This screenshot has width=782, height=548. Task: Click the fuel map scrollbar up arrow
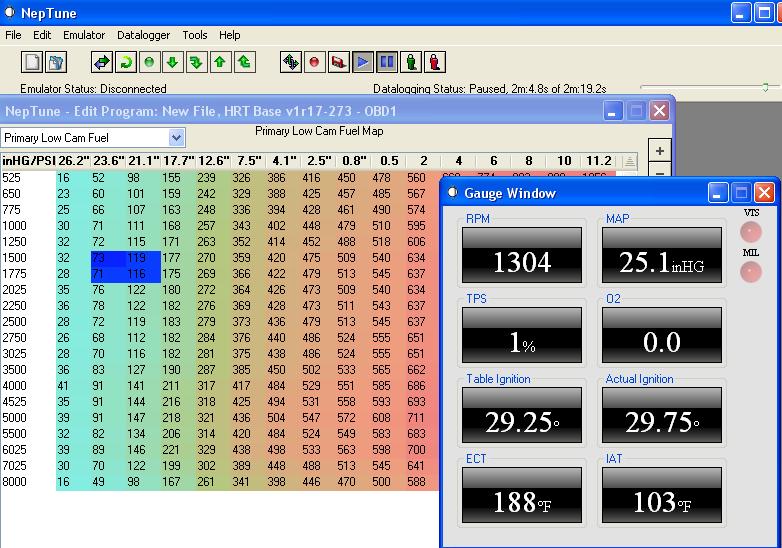[x=629, y=162]
